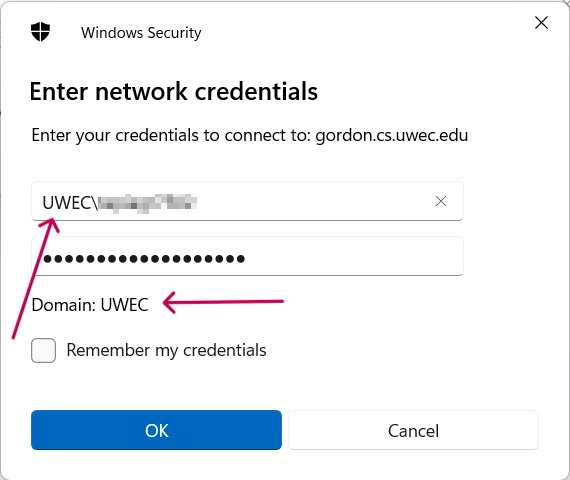570x480 pixels.
Task: Focus the password input field
Action: (247, 256)
